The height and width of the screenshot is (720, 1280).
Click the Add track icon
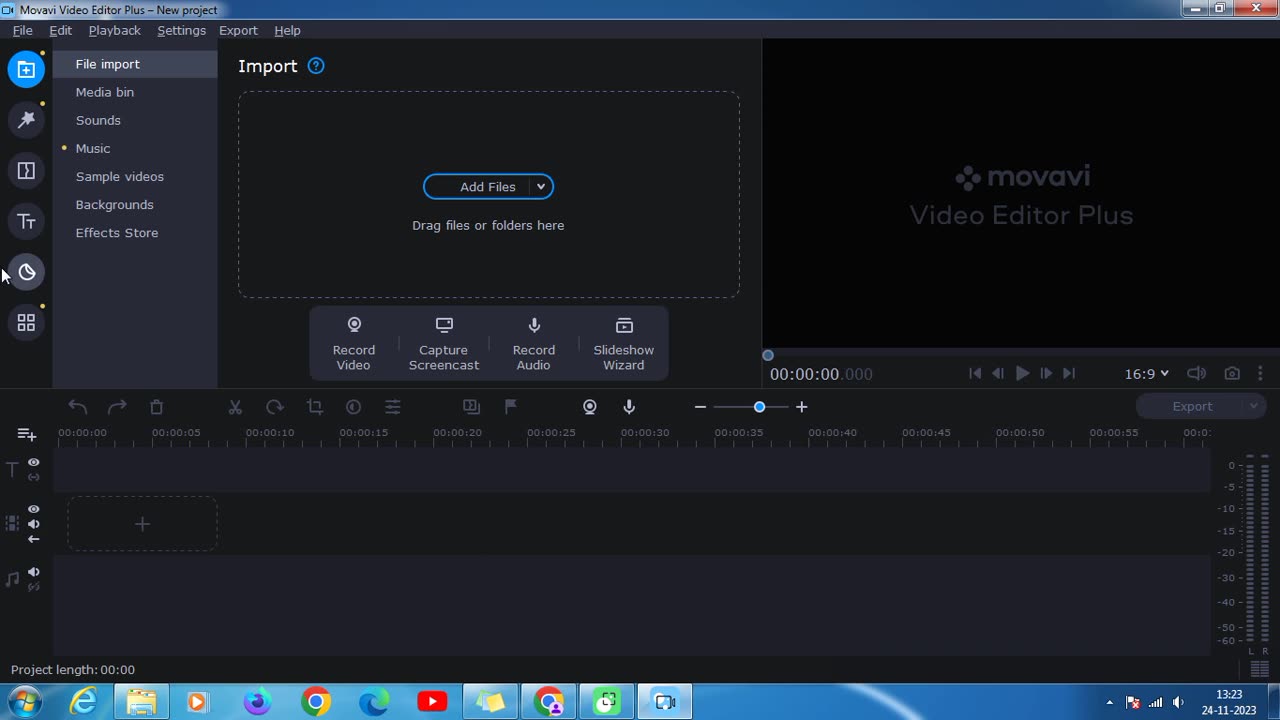[27, 434]
